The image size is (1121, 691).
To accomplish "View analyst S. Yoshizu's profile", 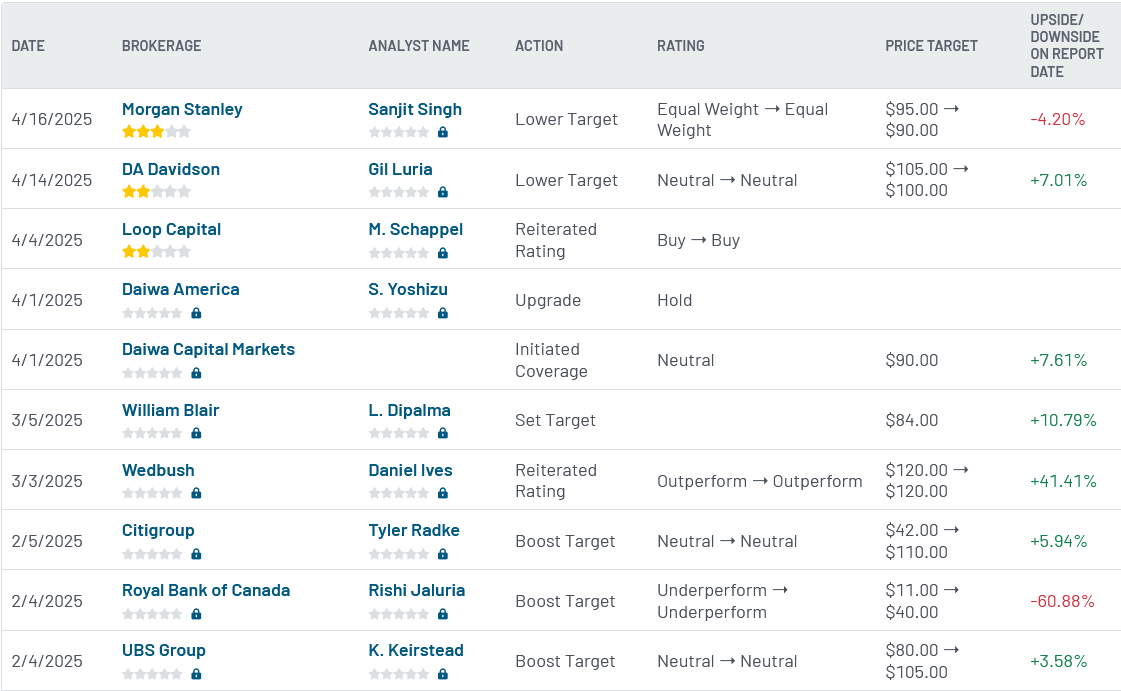I will tap(408, 289).
